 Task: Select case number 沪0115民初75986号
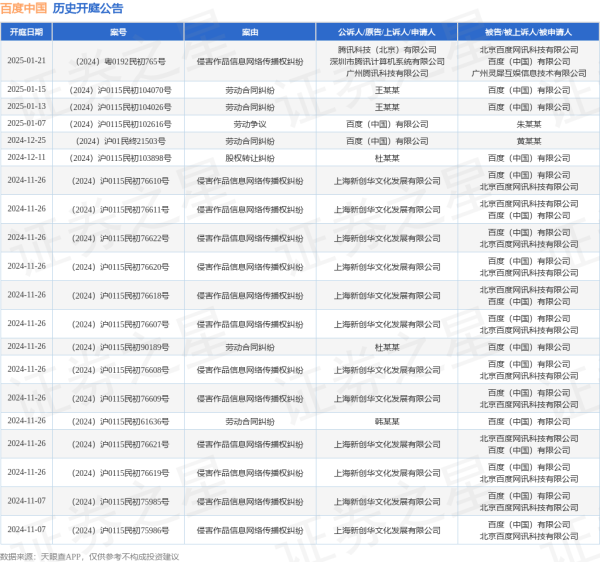click(x=121, y=531)
